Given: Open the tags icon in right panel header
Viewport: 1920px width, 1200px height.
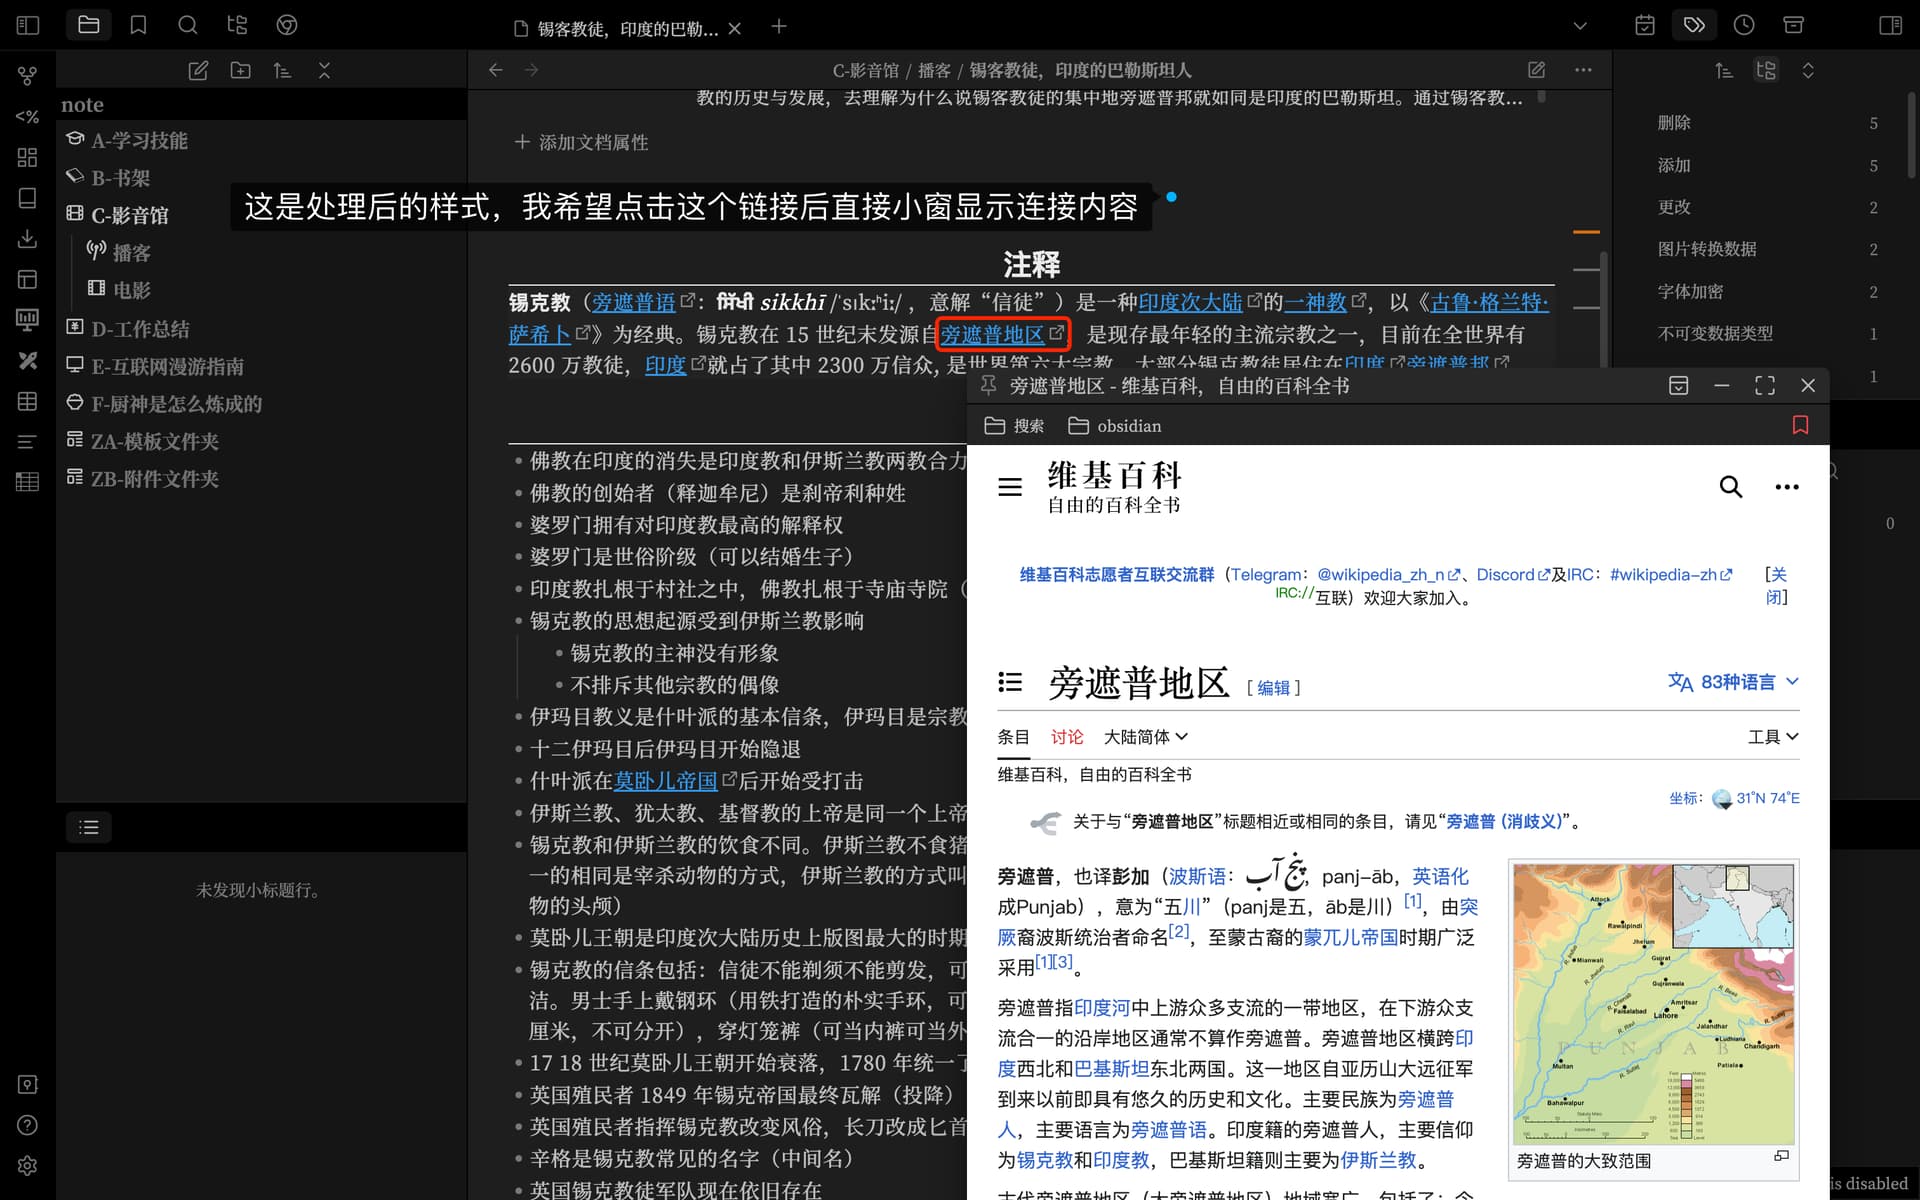Looking at the screenshot, I should (x=1694, y=25).
